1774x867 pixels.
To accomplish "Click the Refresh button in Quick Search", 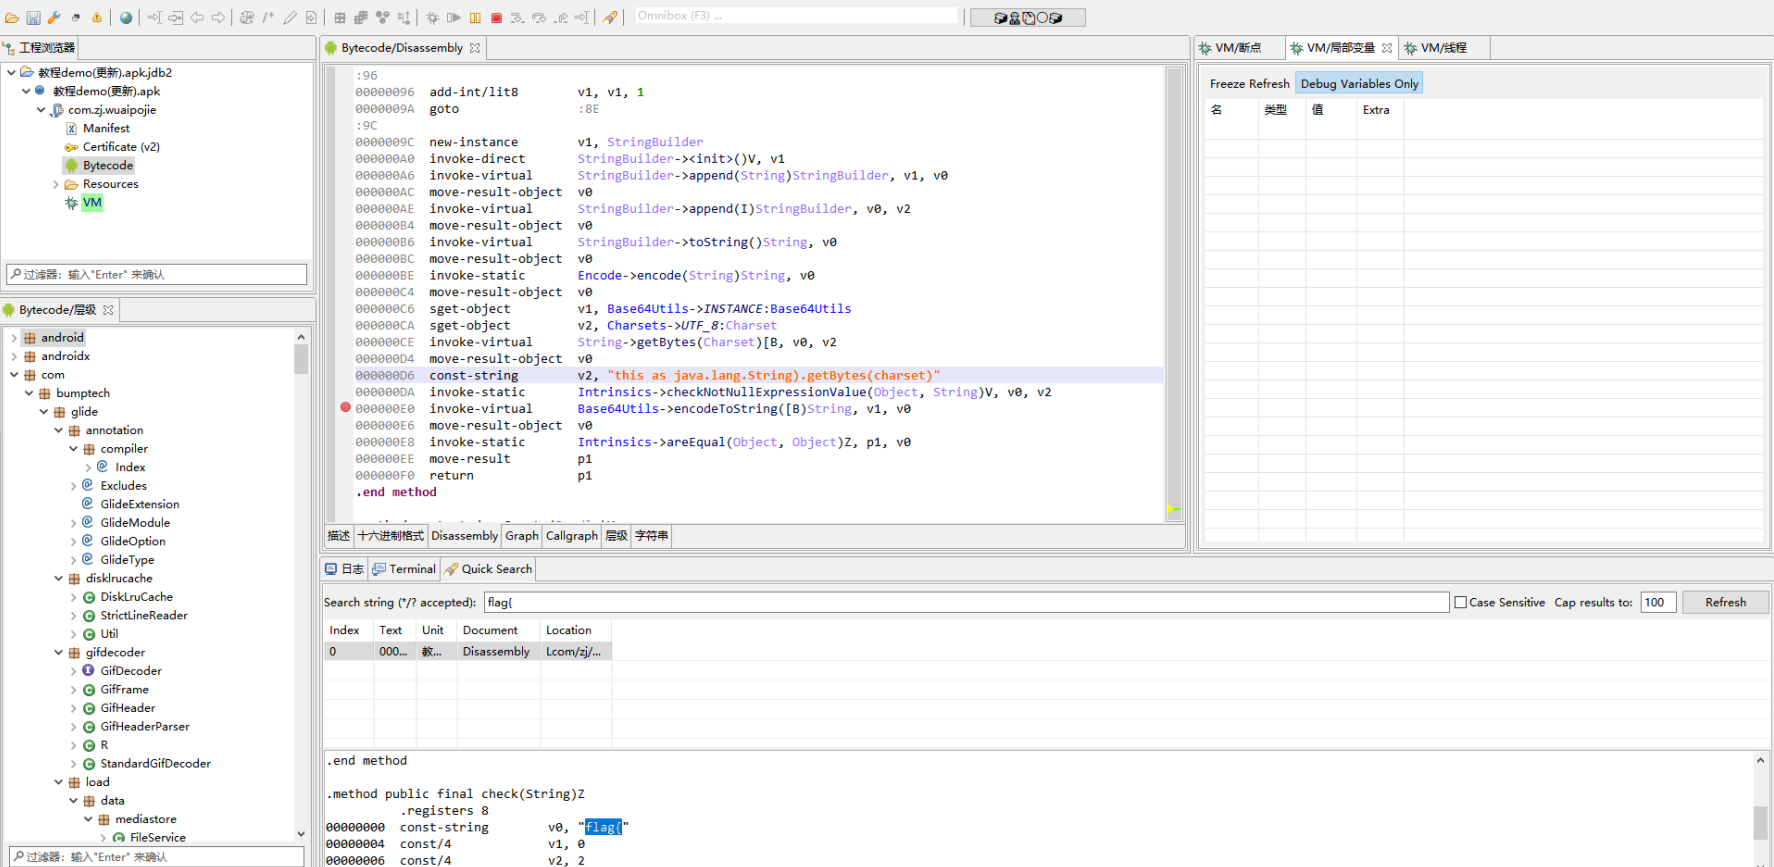I will (x=1725, y=602).
